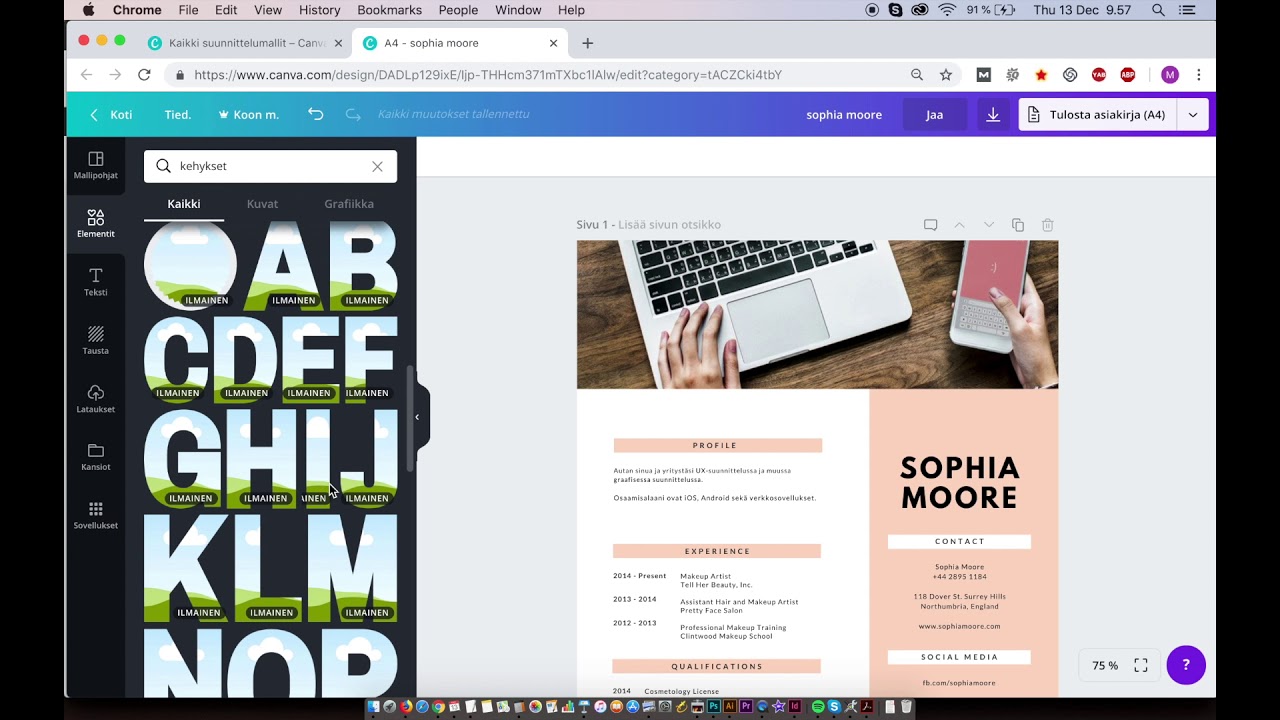Select the letter B frame
The image size is (1280, 720).
coord(364,266)
